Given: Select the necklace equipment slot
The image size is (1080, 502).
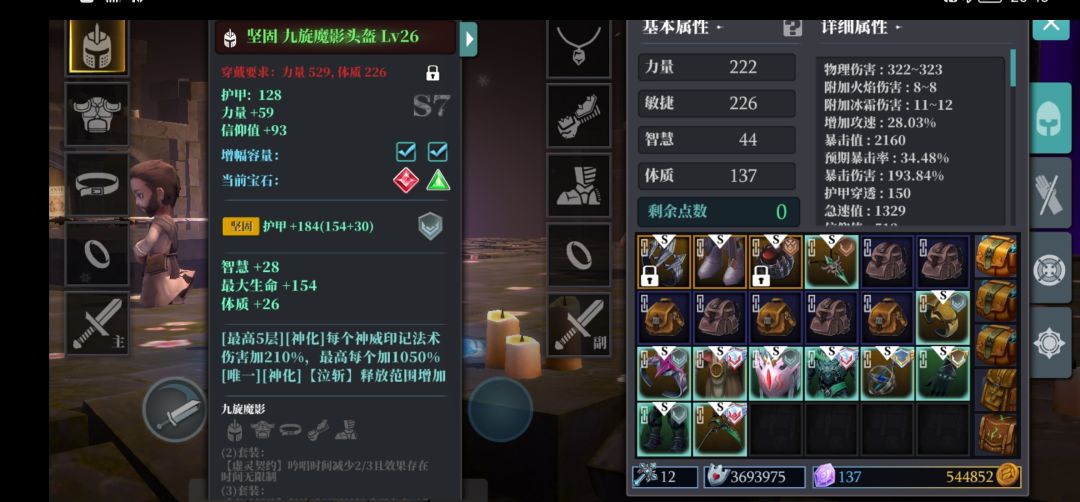Looking at the screenshot, I should click(579, 48).
